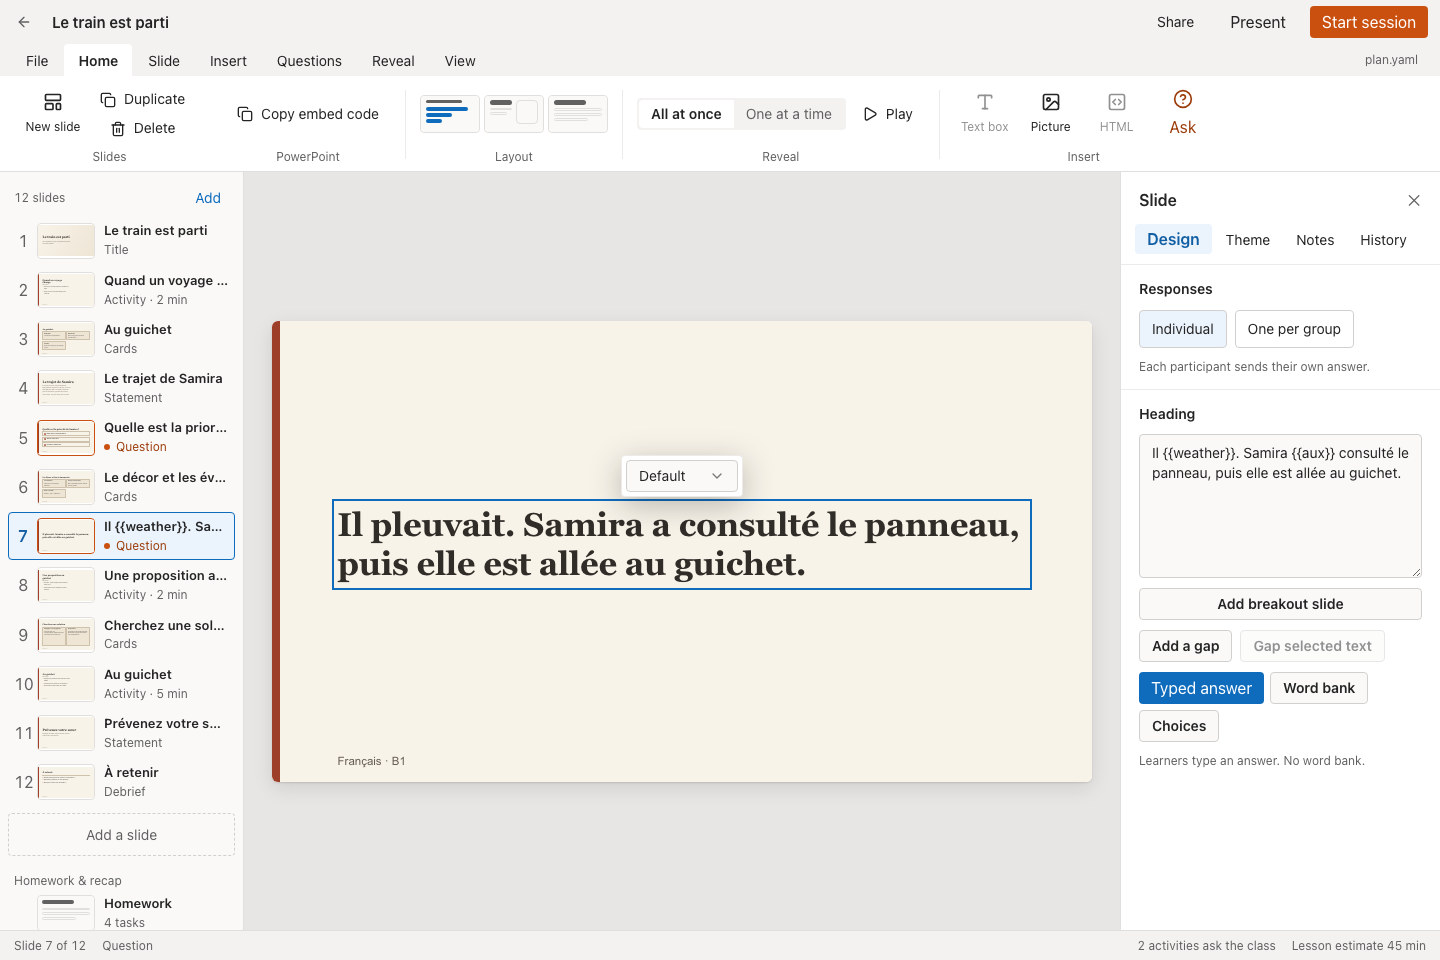Open the Questions ribbon tab
This screenshot has width=1440, height=960.
coord(309,61)
